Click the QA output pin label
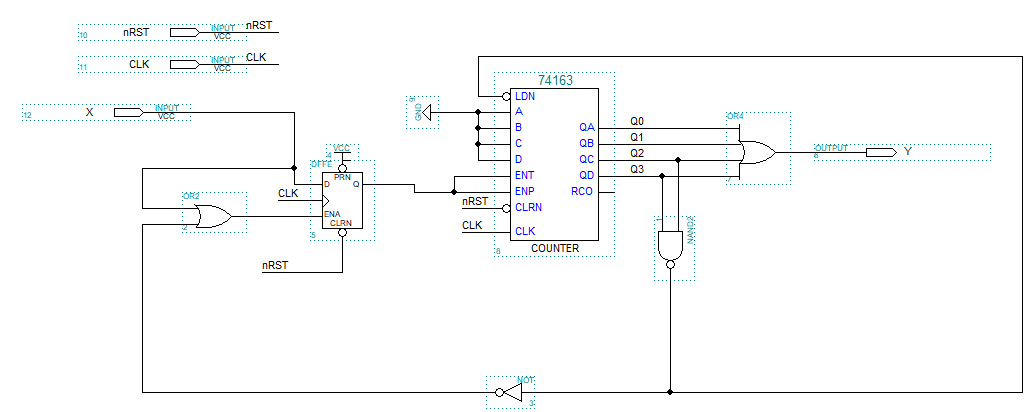The image size is (1030, 412). tap(586, 128)
